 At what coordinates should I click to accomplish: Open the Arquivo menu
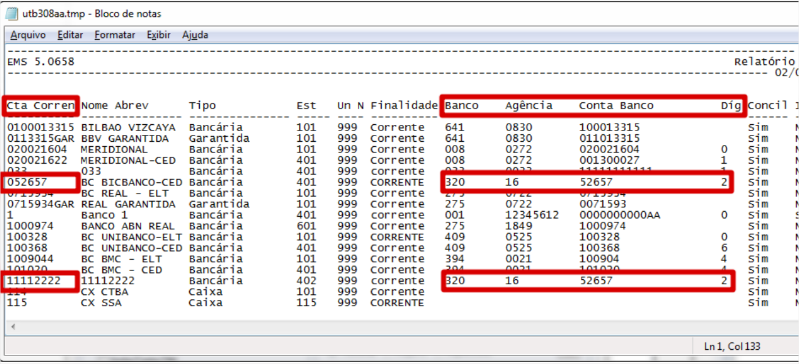28,35
